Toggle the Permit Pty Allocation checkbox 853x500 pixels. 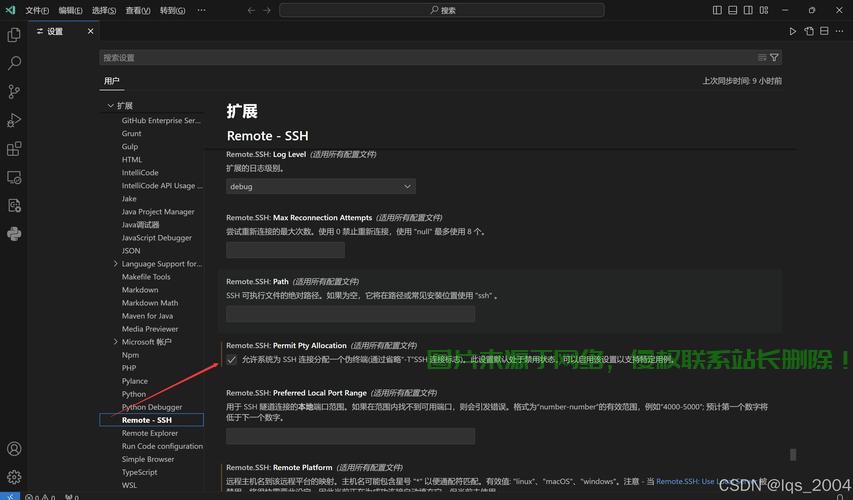pyautogui.click(x=232, y=359)
